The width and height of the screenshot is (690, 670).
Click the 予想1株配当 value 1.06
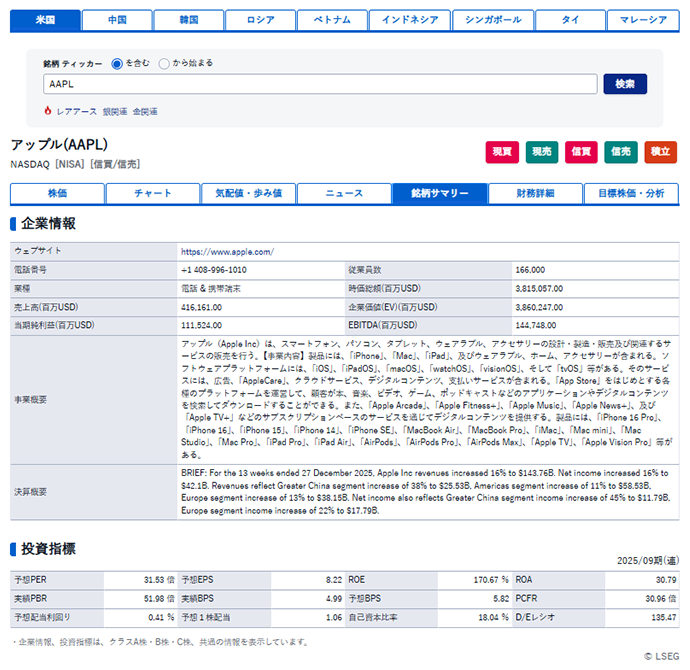pyautogui.click(x=334, y=618)
